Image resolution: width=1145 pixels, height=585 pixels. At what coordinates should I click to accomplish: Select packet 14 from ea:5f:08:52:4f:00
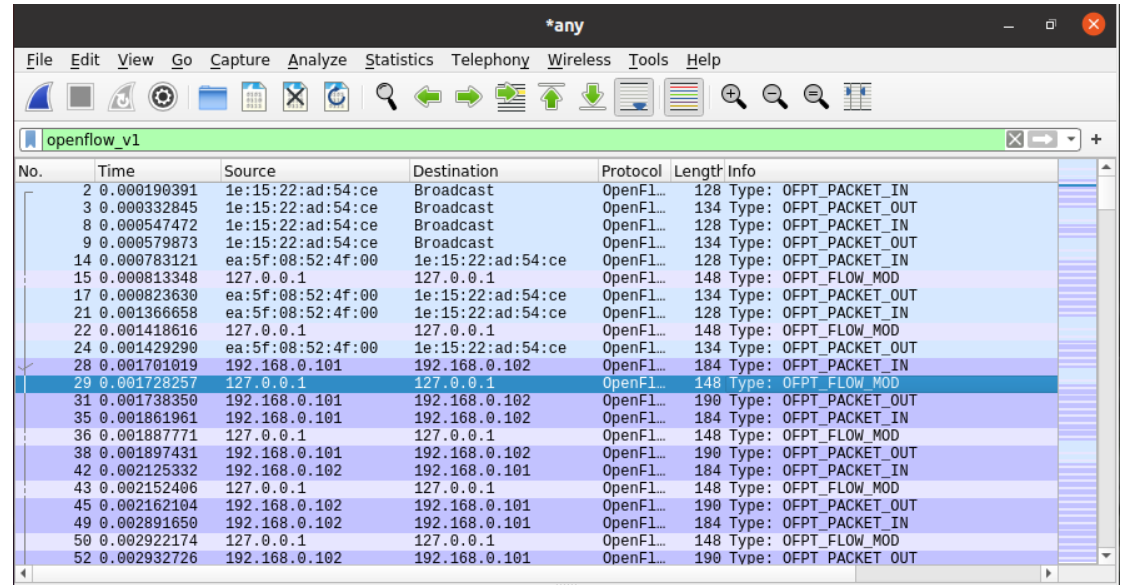pyautogui.click(x=537, y=261)
